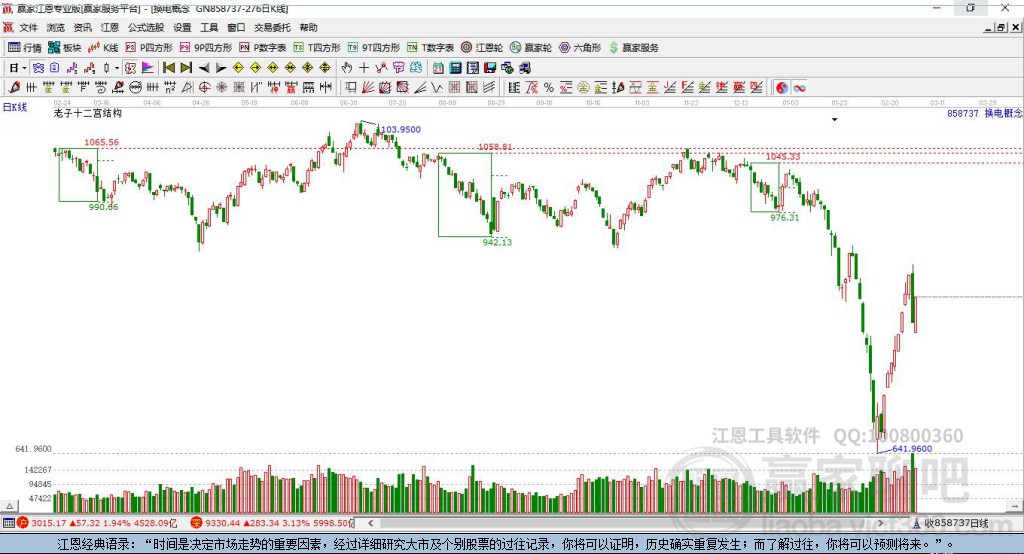Click the save disk icon
Image resolution: width=1024 pixels, height=554 pixels.
pyautogui.click(x=490, y=68)
